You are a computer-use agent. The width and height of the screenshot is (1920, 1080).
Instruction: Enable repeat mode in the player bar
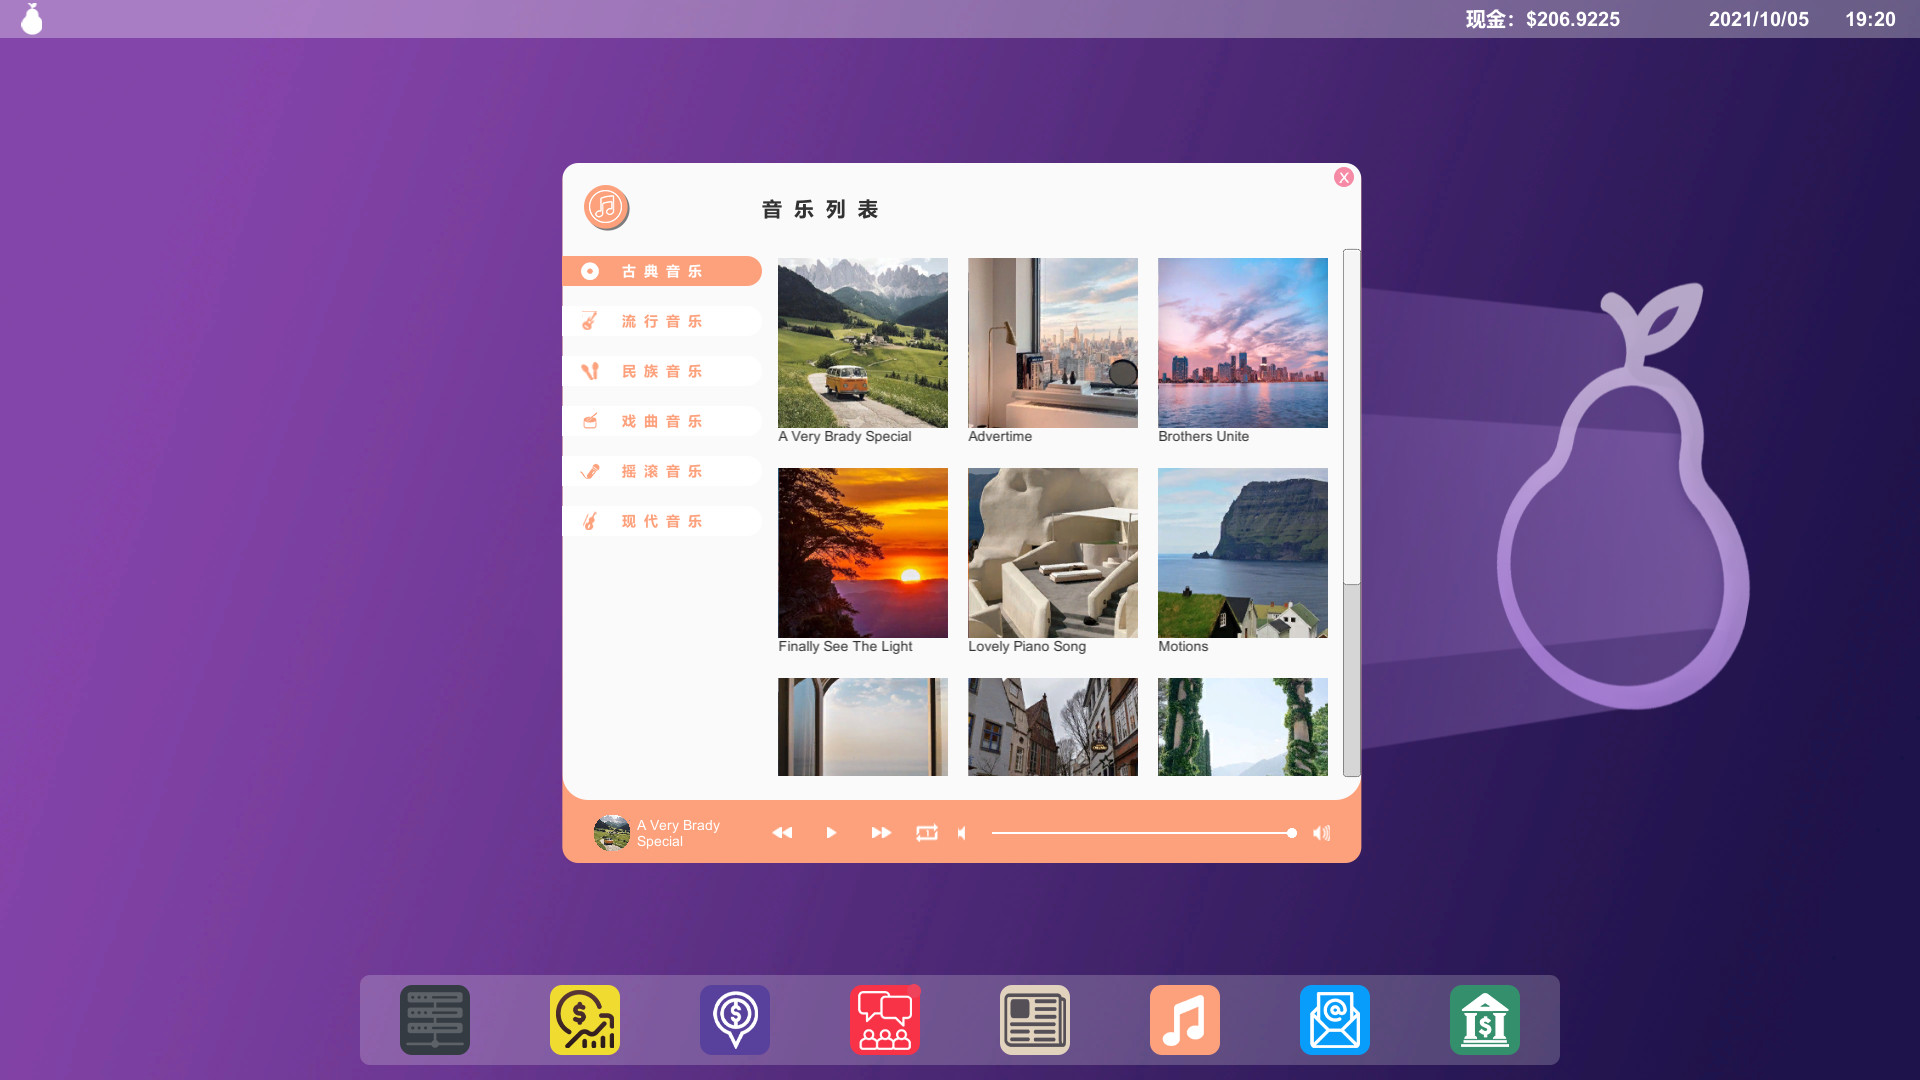click(926, 832)
